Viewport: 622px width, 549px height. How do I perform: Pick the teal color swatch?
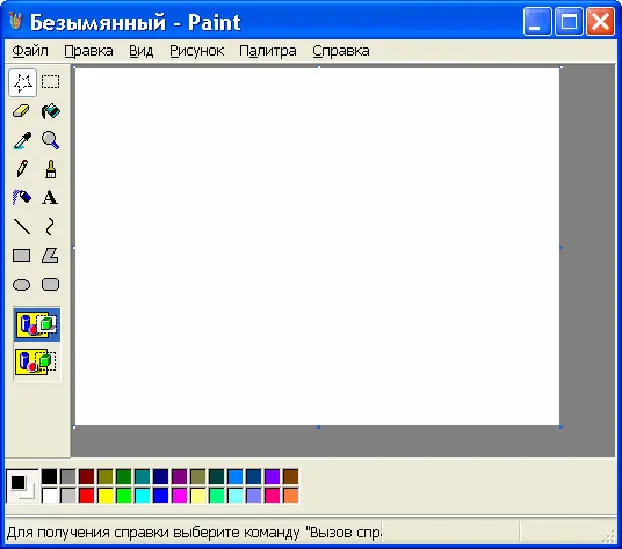click(142, 476)
